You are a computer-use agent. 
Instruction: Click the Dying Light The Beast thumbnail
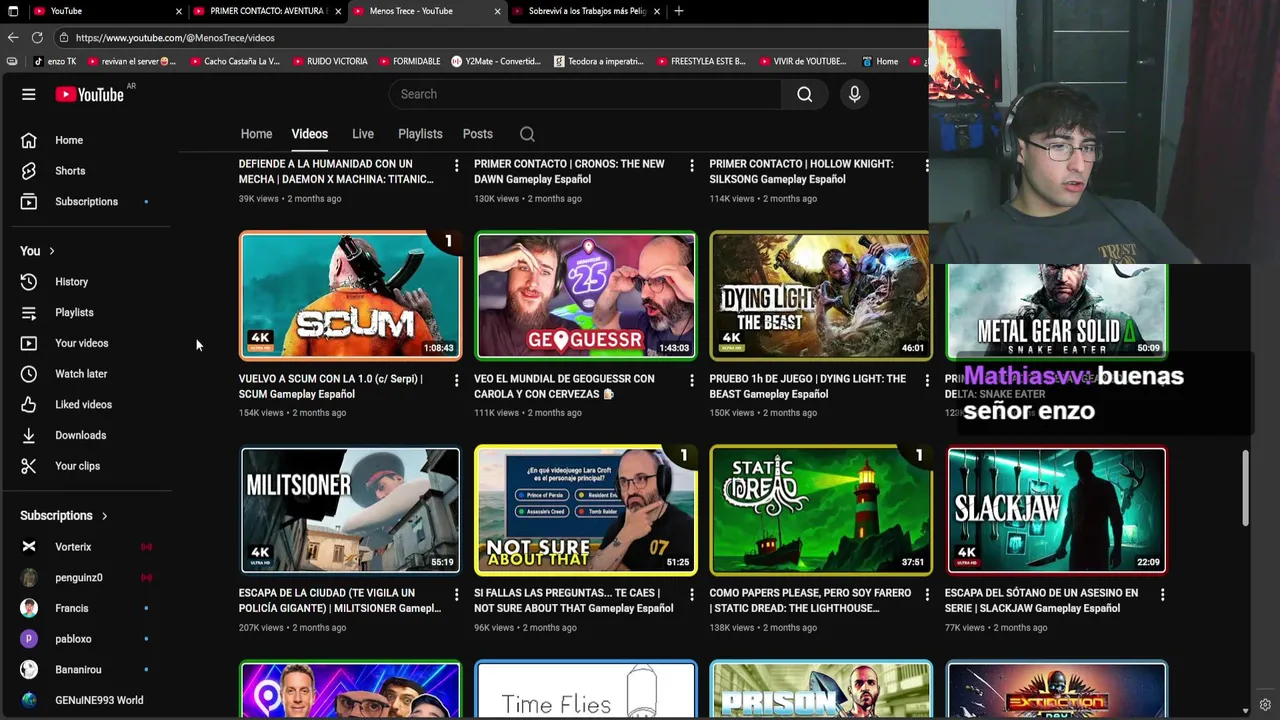[820, 296]
